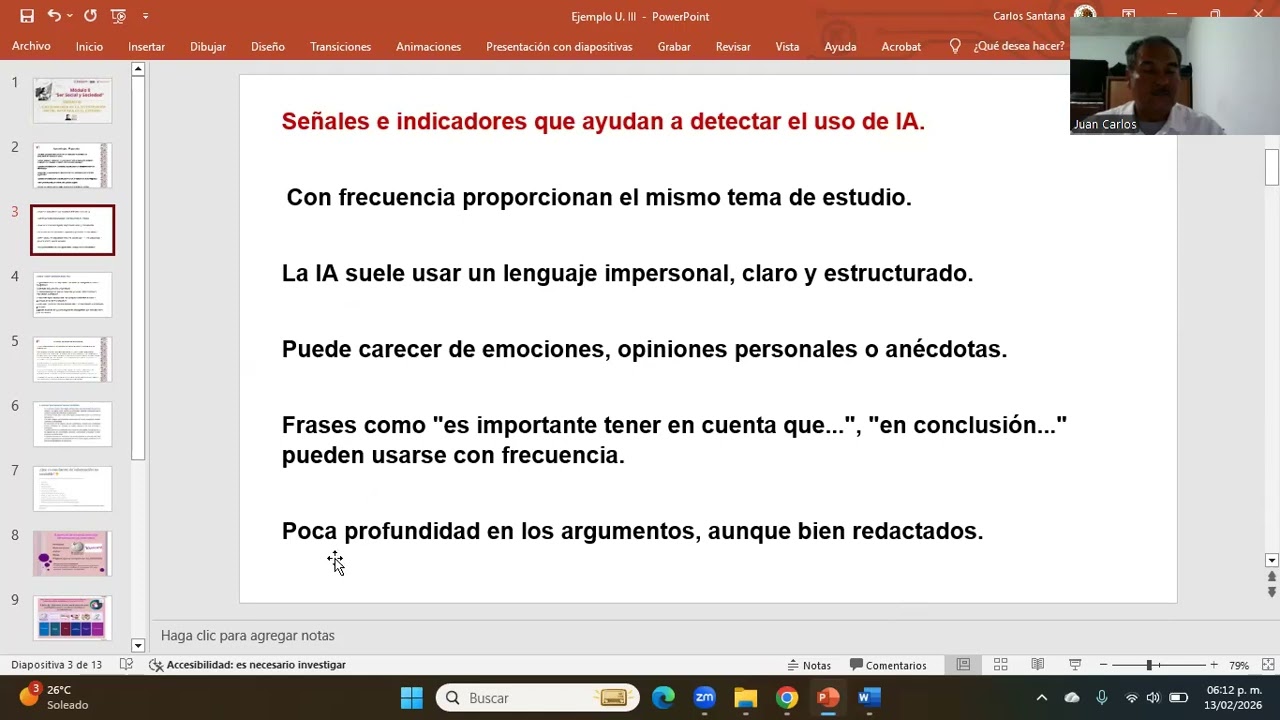The image size is (1280, 720).
Task: Click the '¿Qué desea hacer?' search box
Action: coord(1019,46)
